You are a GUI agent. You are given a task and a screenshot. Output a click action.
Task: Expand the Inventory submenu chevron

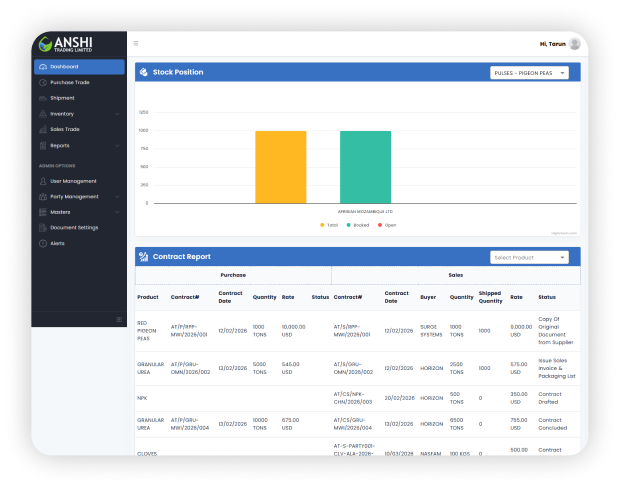point(117,114)
